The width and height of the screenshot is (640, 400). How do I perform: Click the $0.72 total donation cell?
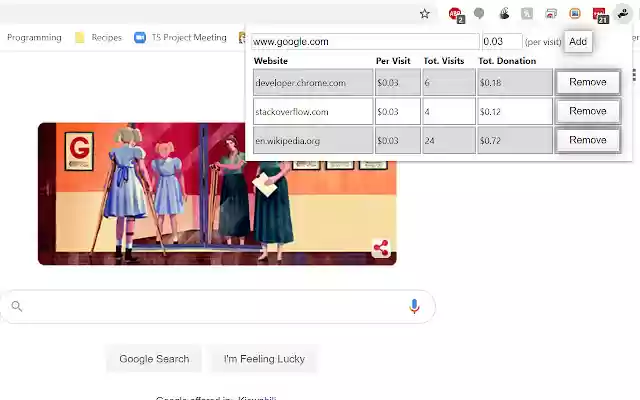(515, 140)
